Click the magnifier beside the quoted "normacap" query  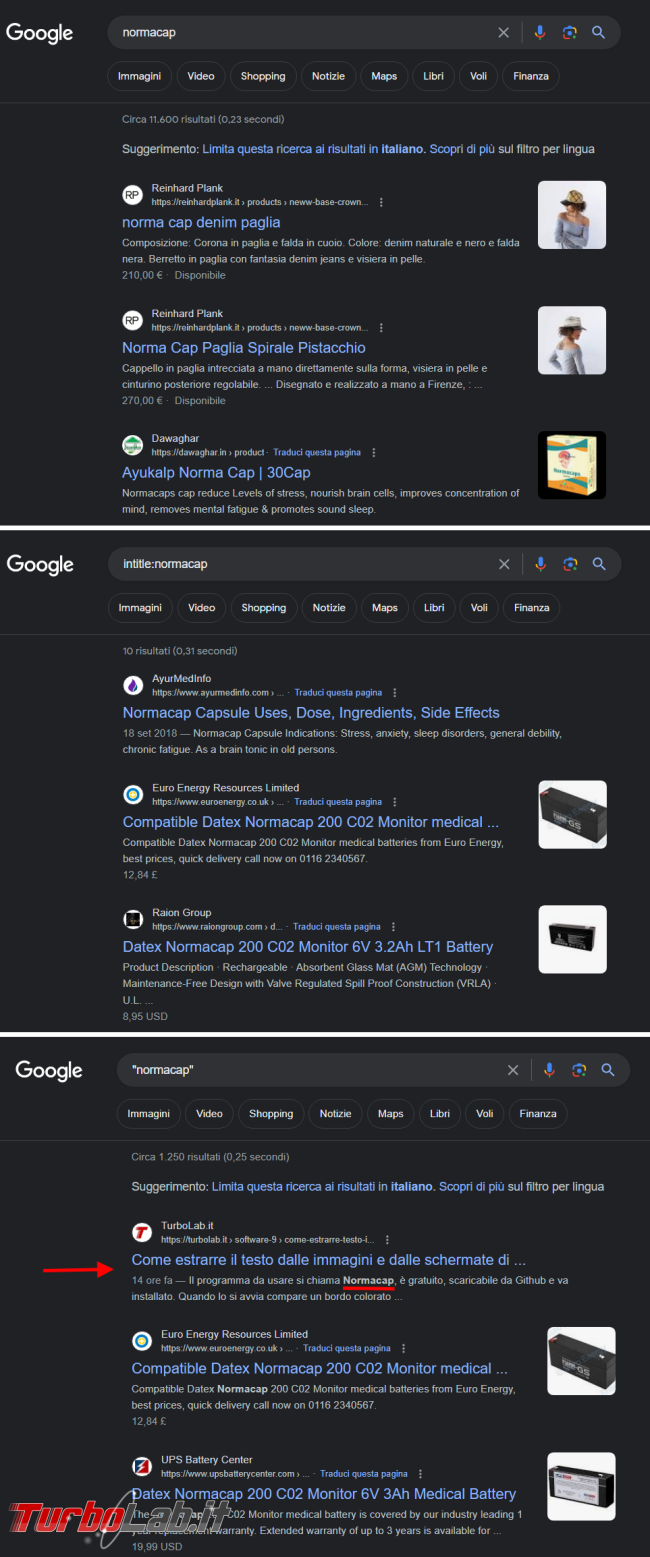pos(607,1070)
